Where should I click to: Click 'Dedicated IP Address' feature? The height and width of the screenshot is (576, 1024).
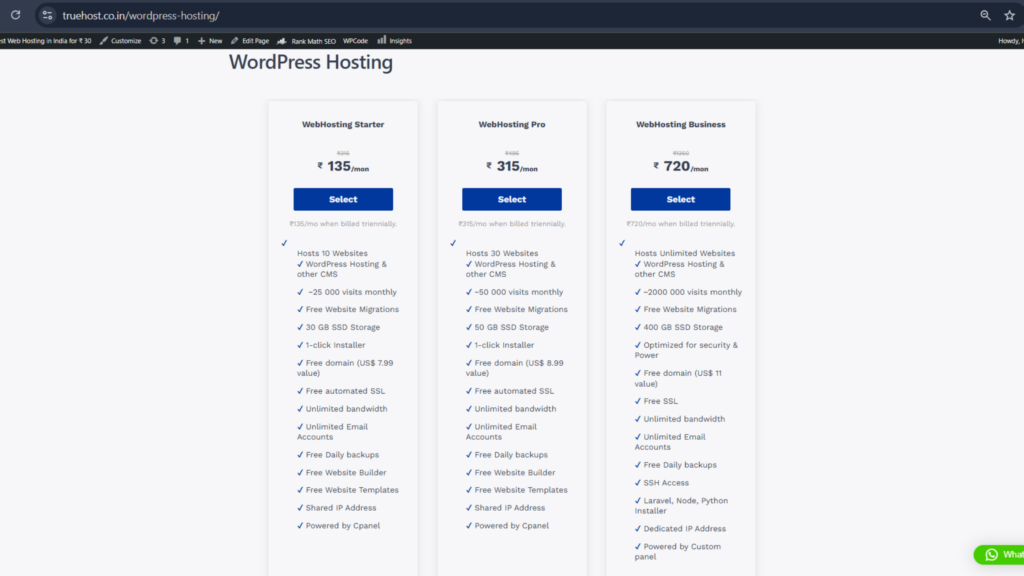click(x=684, y=529)
